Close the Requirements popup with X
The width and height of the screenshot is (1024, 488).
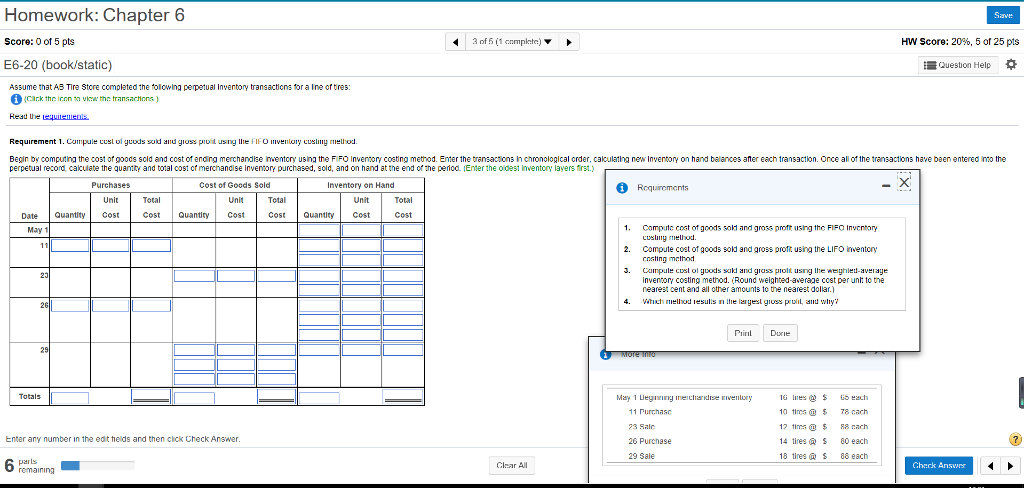click(x=904, y=182)
